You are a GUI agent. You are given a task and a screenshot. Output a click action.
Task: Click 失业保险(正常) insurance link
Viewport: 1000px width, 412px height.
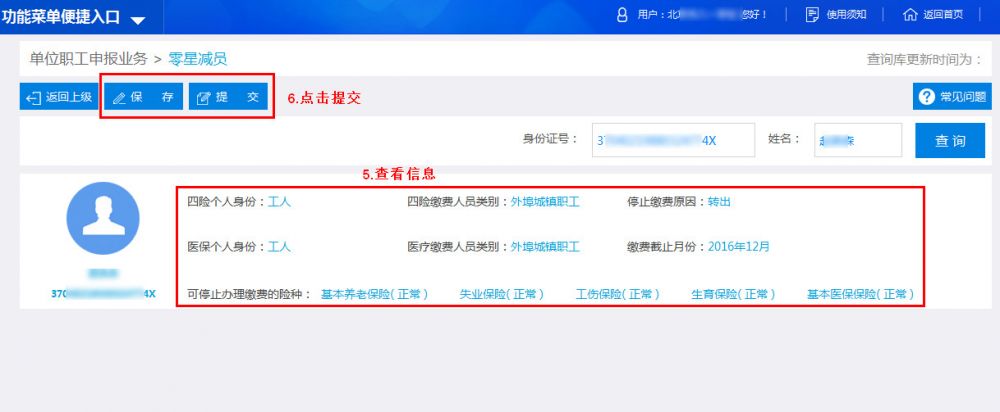click(x=501, y=294)
